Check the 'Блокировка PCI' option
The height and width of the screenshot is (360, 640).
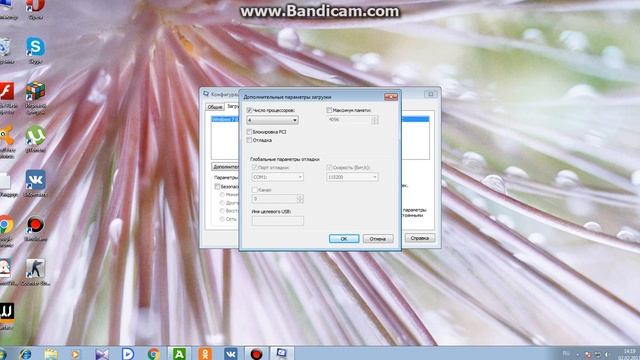(249, 132)
